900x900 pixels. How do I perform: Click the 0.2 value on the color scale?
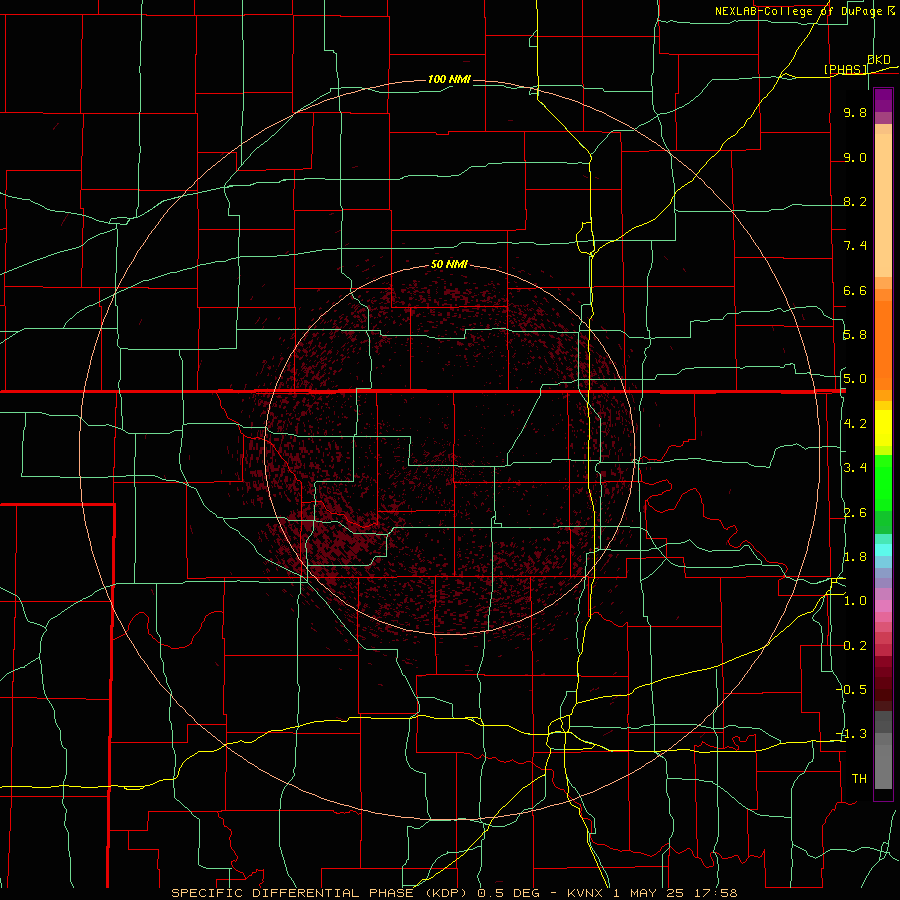click(855, 646)
